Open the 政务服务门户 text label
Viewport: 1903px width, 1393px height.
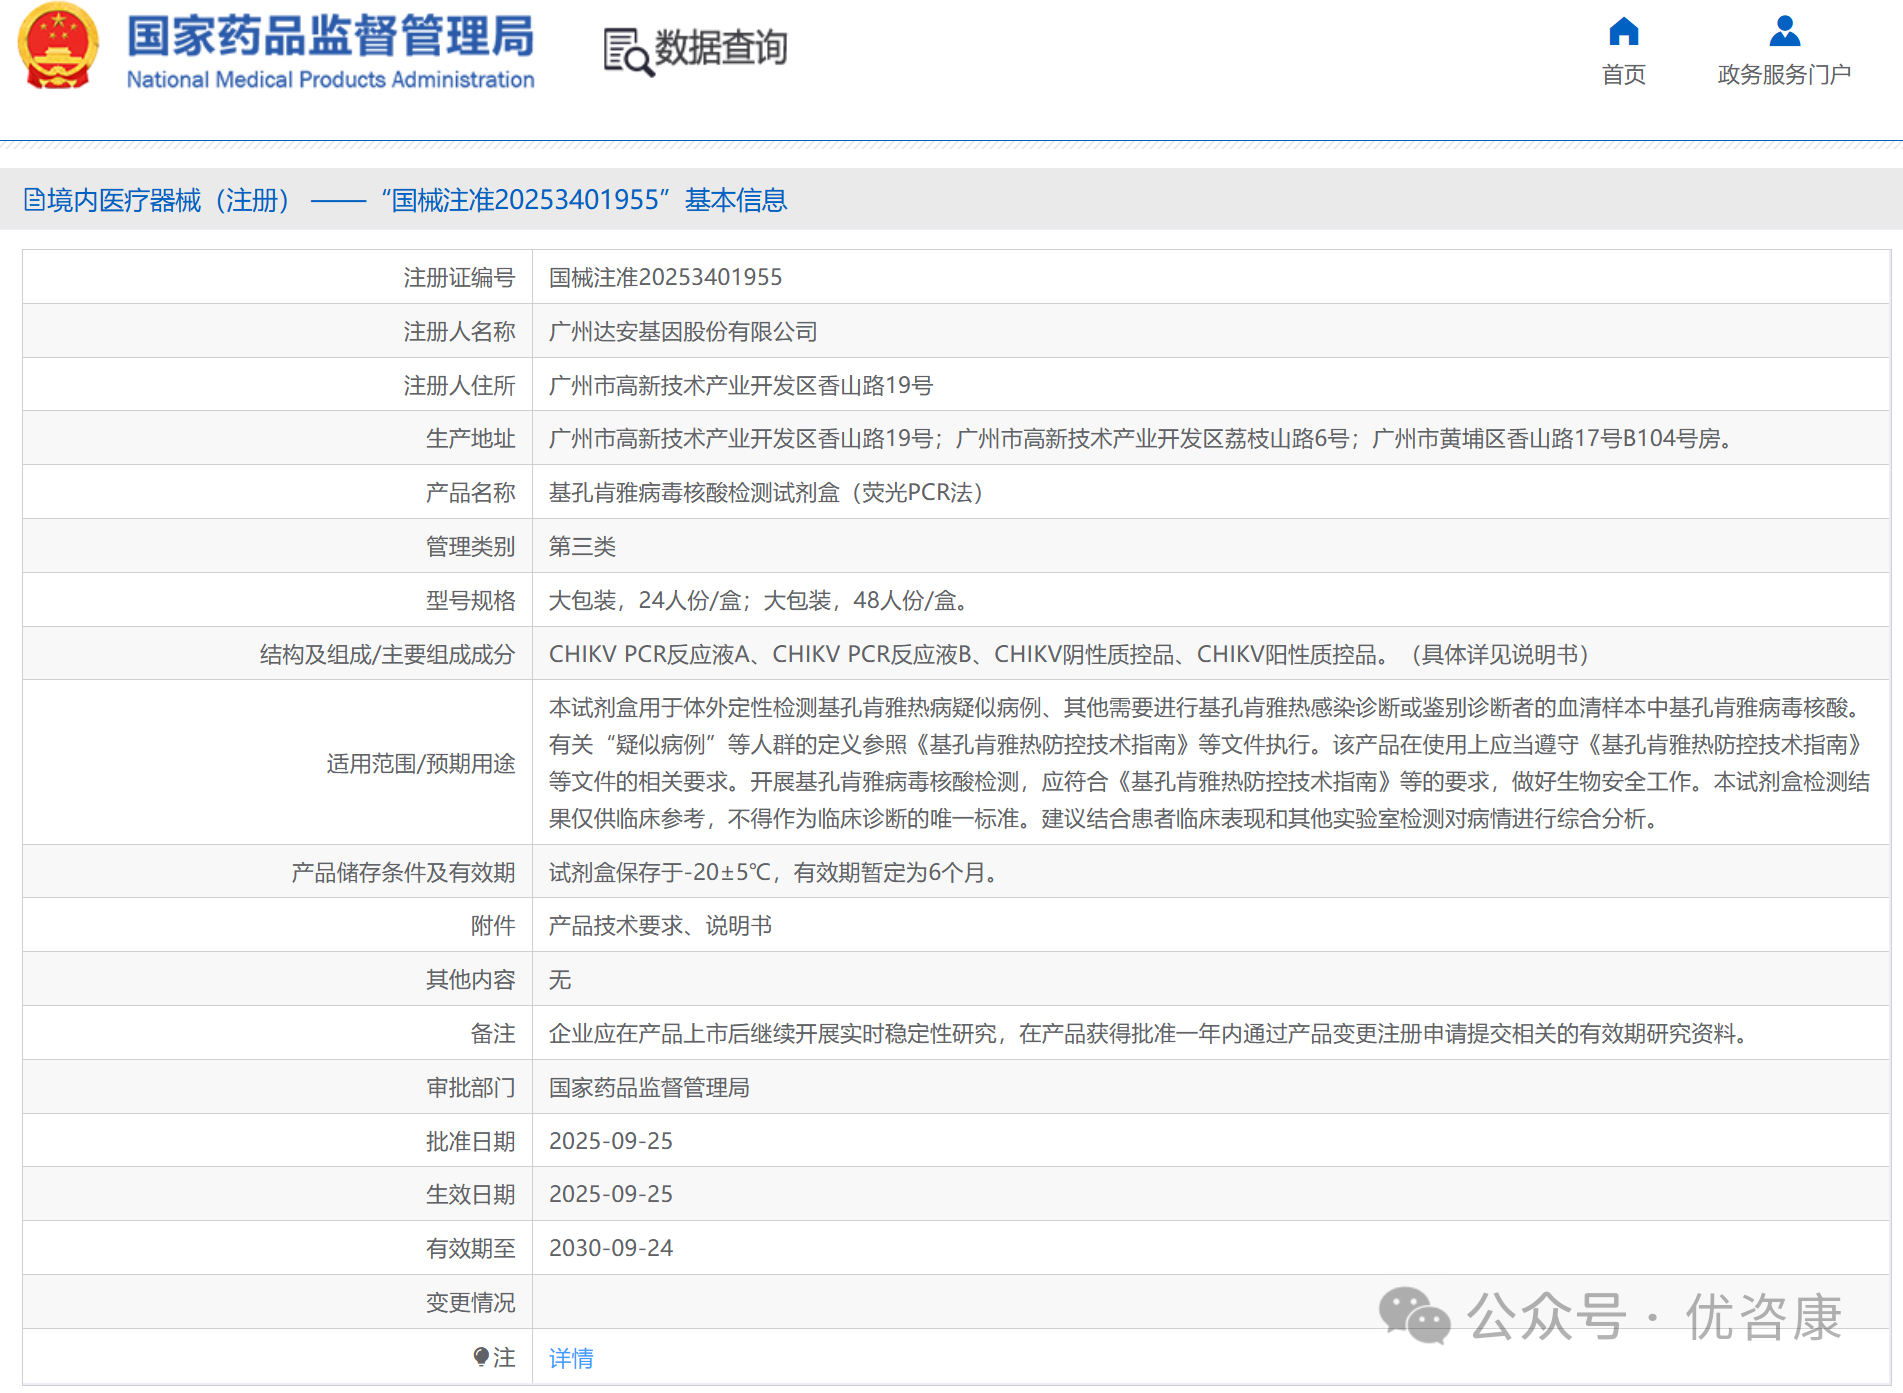(1784, 75)
